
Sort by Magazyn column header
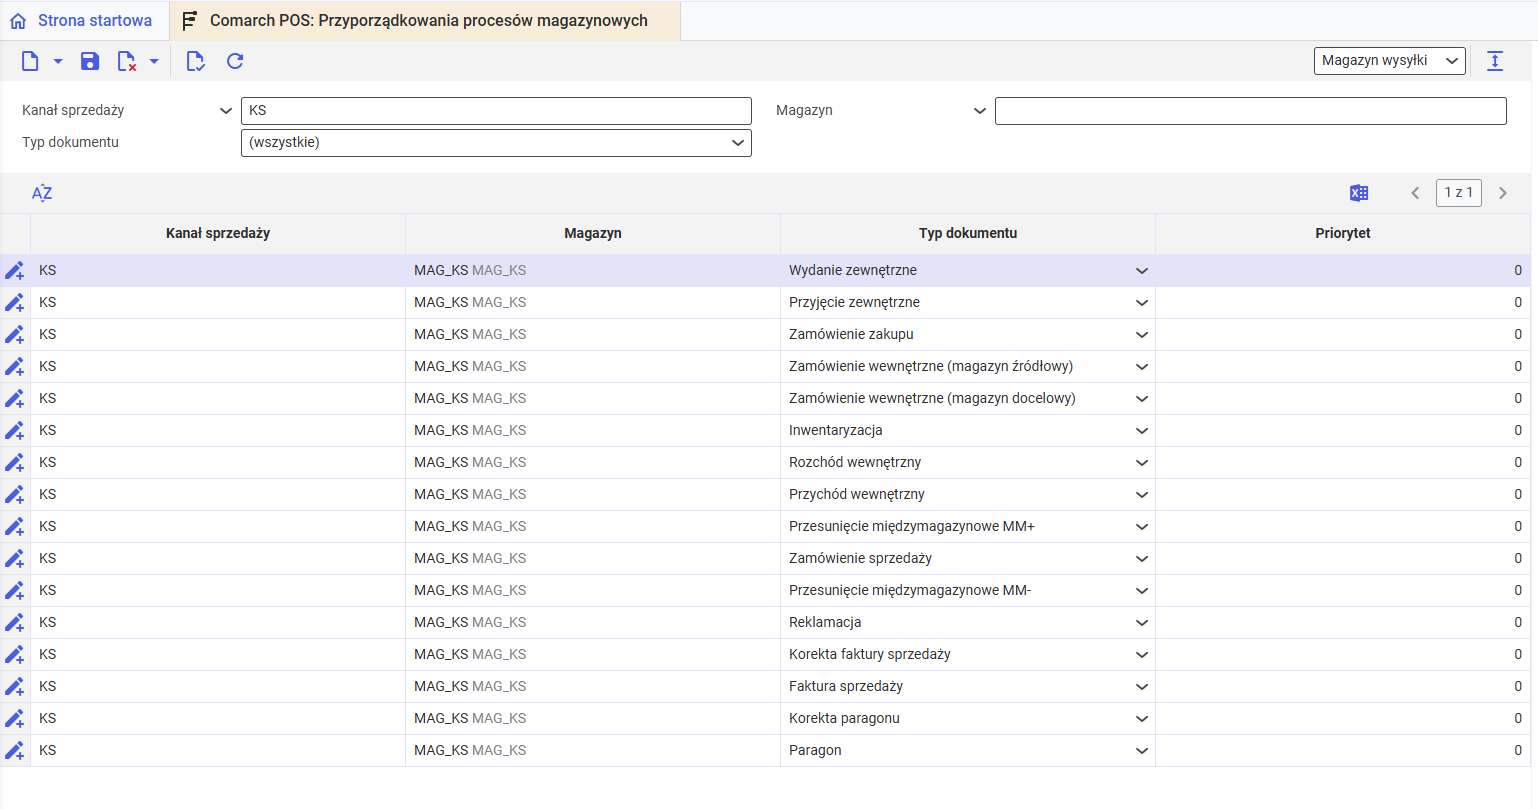[x=593, y=233]
